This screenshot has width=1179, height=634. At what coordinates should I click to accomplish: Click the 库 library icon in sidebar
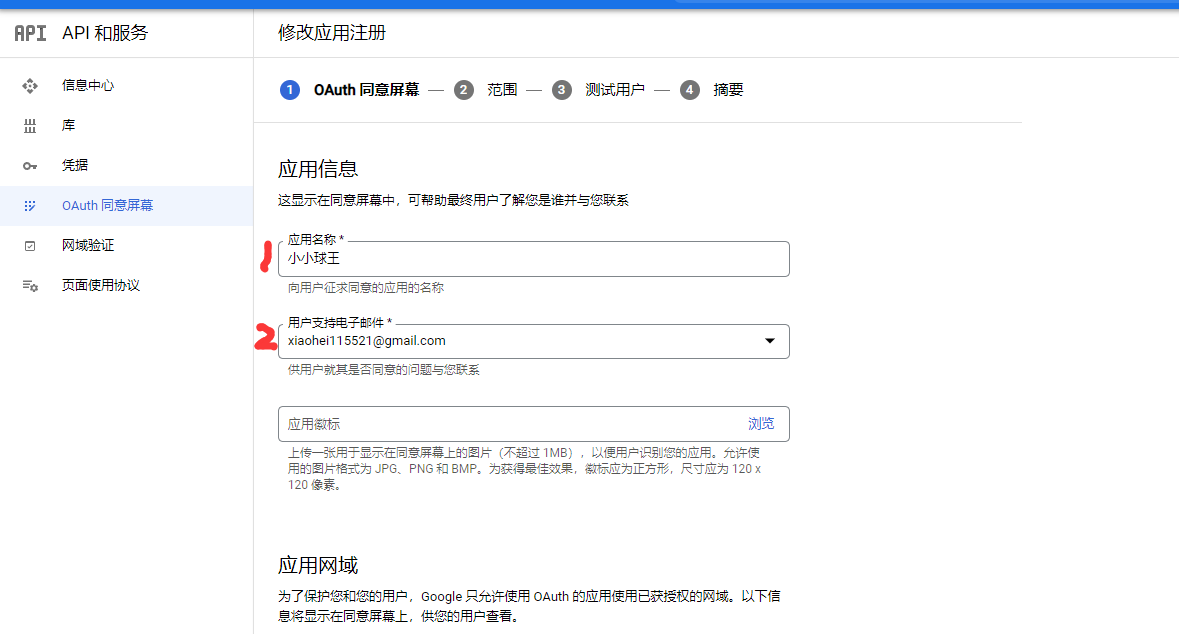(30, 126)
